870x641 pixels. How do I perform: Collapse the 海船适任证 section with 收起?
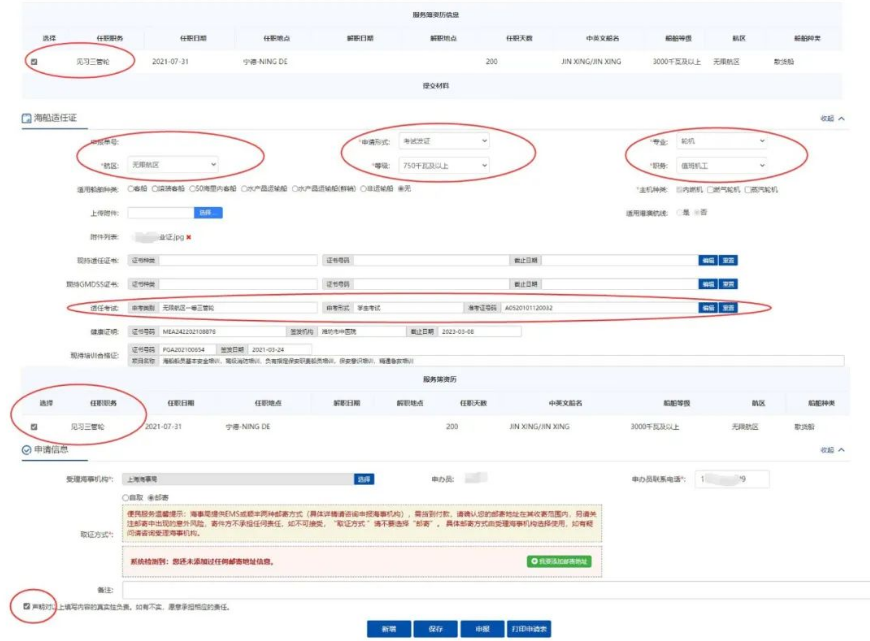(x=832, y=119)
